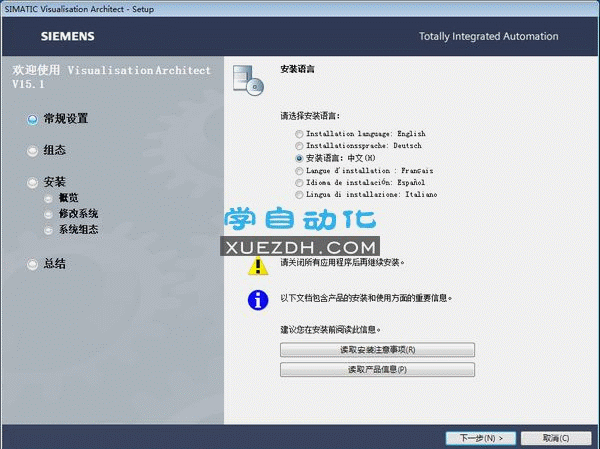Click the 组态 step bullet icon
Viewport: 600px width, 449px height.
33,151
